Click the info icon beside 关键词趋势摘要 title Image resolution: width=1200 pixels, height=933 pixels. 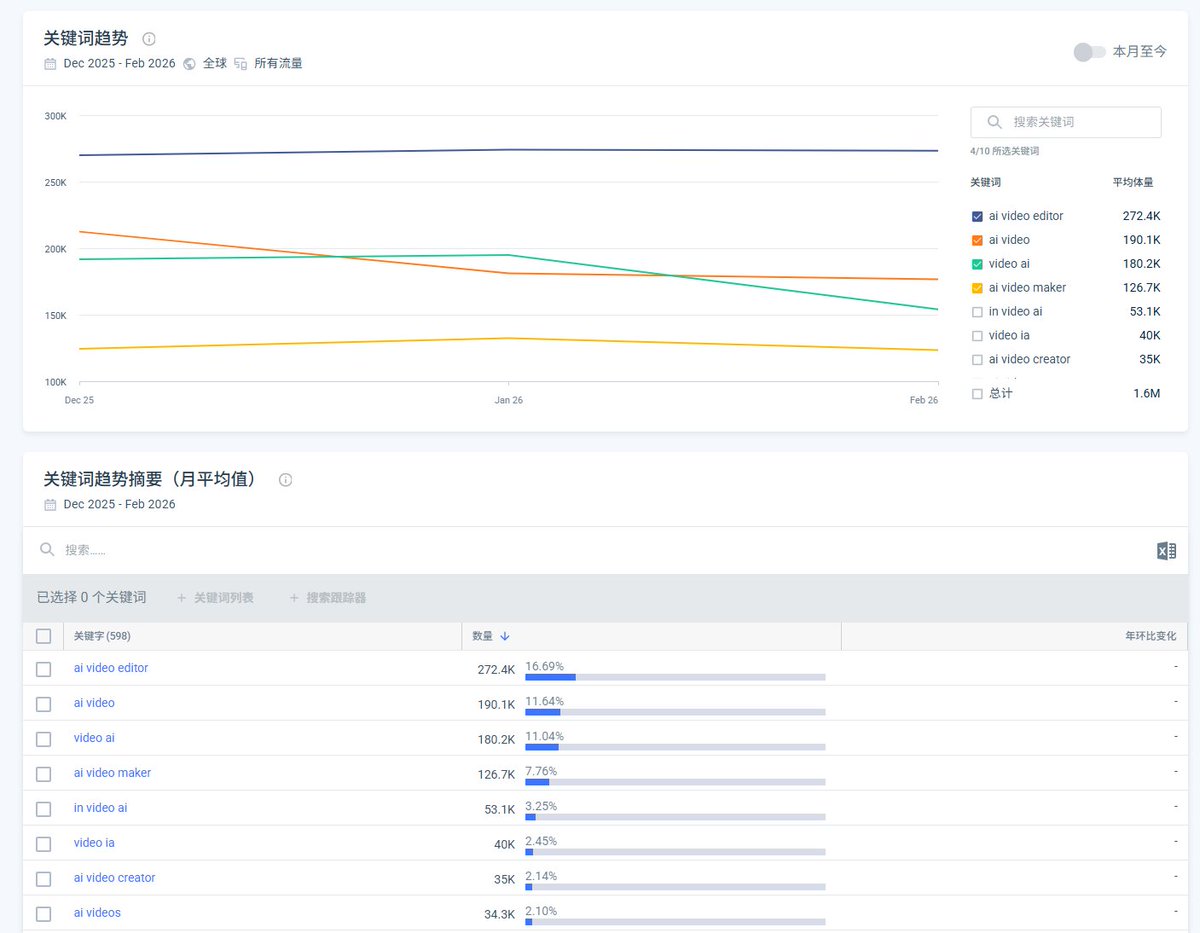tap(285, 480)
